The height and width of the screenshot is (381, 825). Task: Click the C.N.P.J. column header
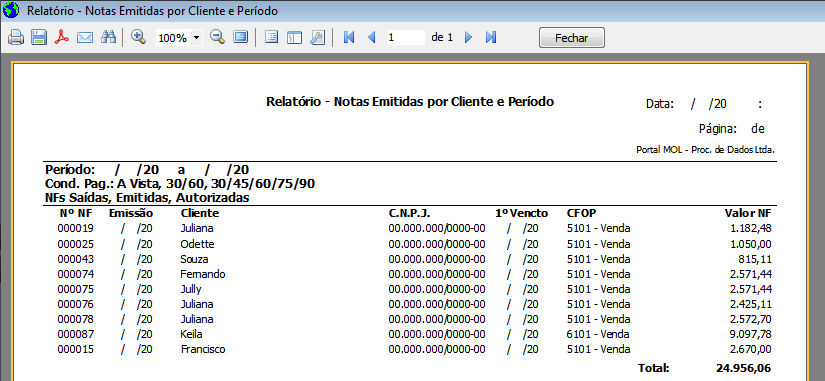(x=409, y=214)
